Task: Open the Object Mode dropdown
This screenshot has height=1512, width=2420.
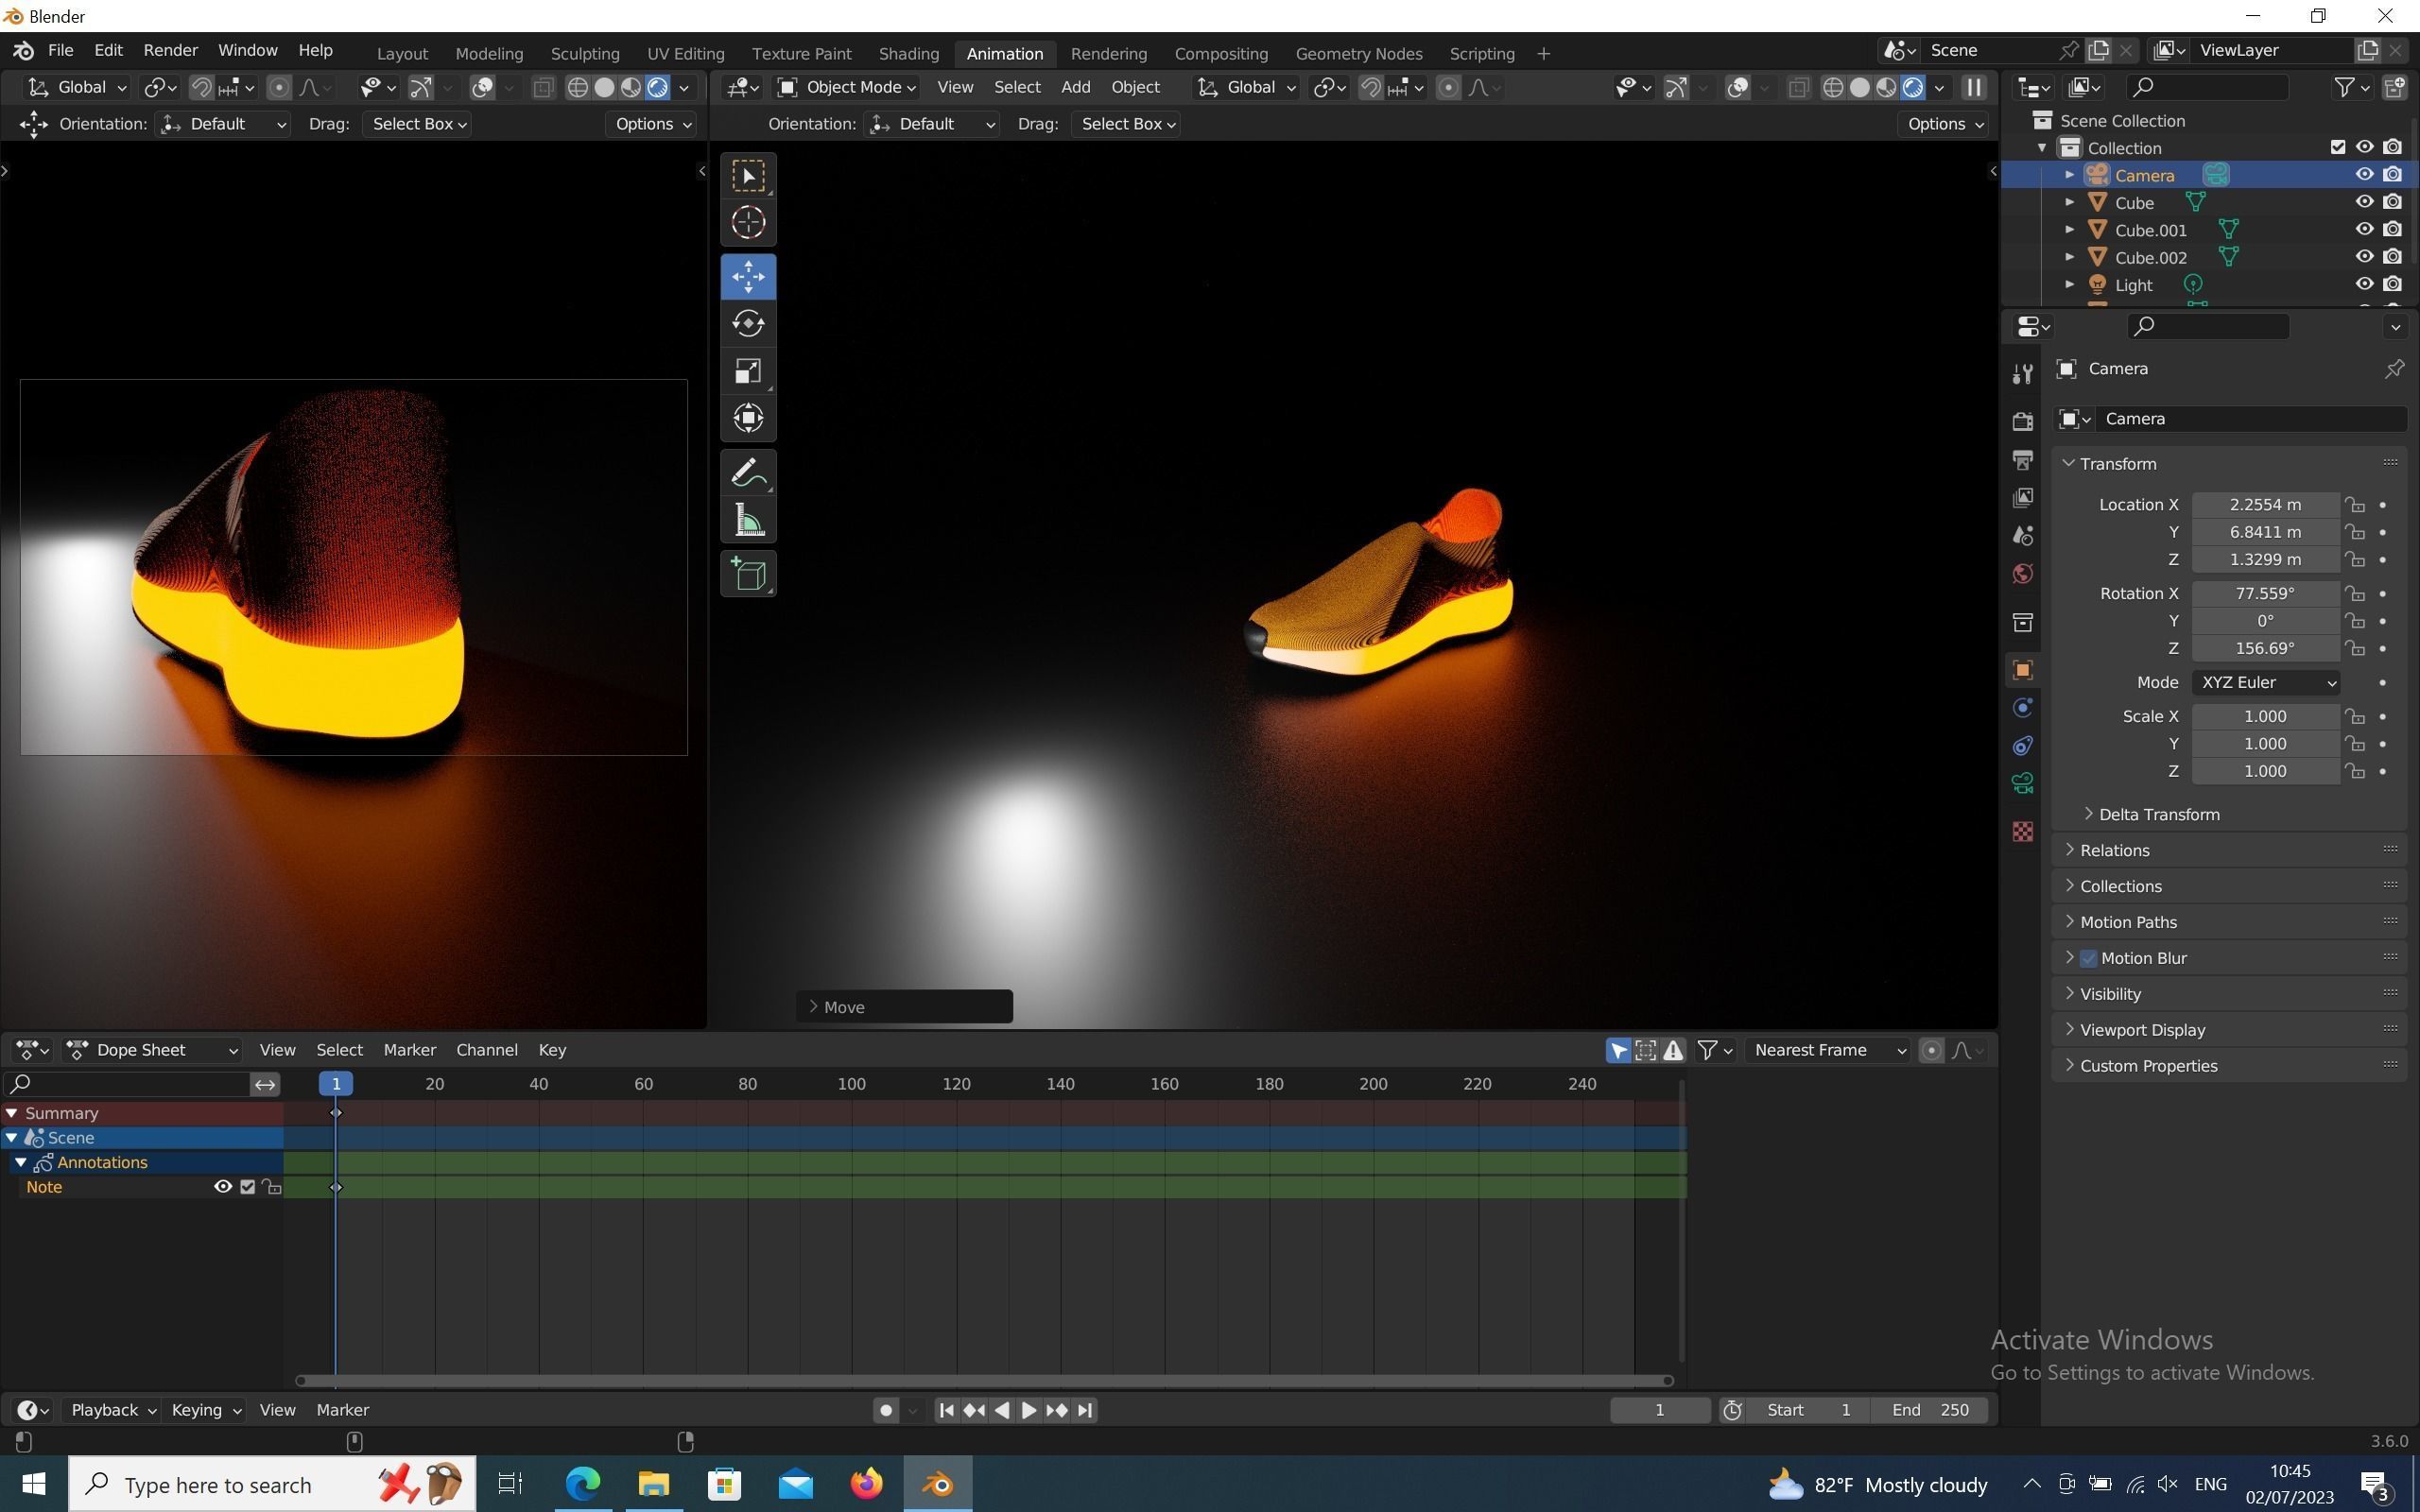Action: pos(847,88)
